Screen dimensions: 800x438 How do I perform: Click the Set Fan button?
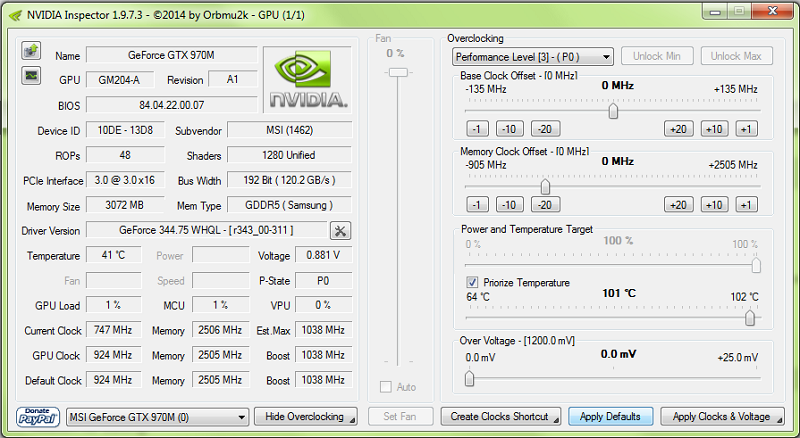coord(401,417)
